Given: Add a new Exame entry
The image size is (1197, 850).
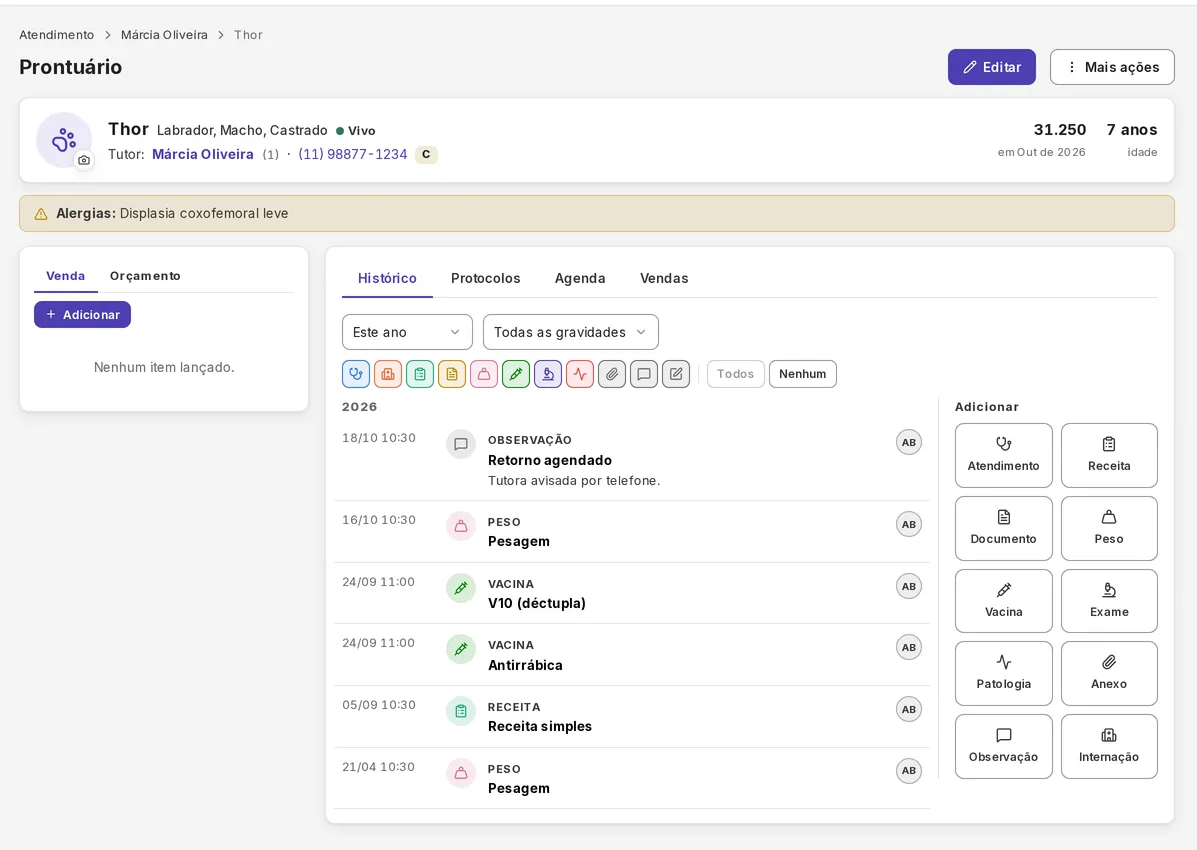Looking at the screenshot, I should [1108, 601].
